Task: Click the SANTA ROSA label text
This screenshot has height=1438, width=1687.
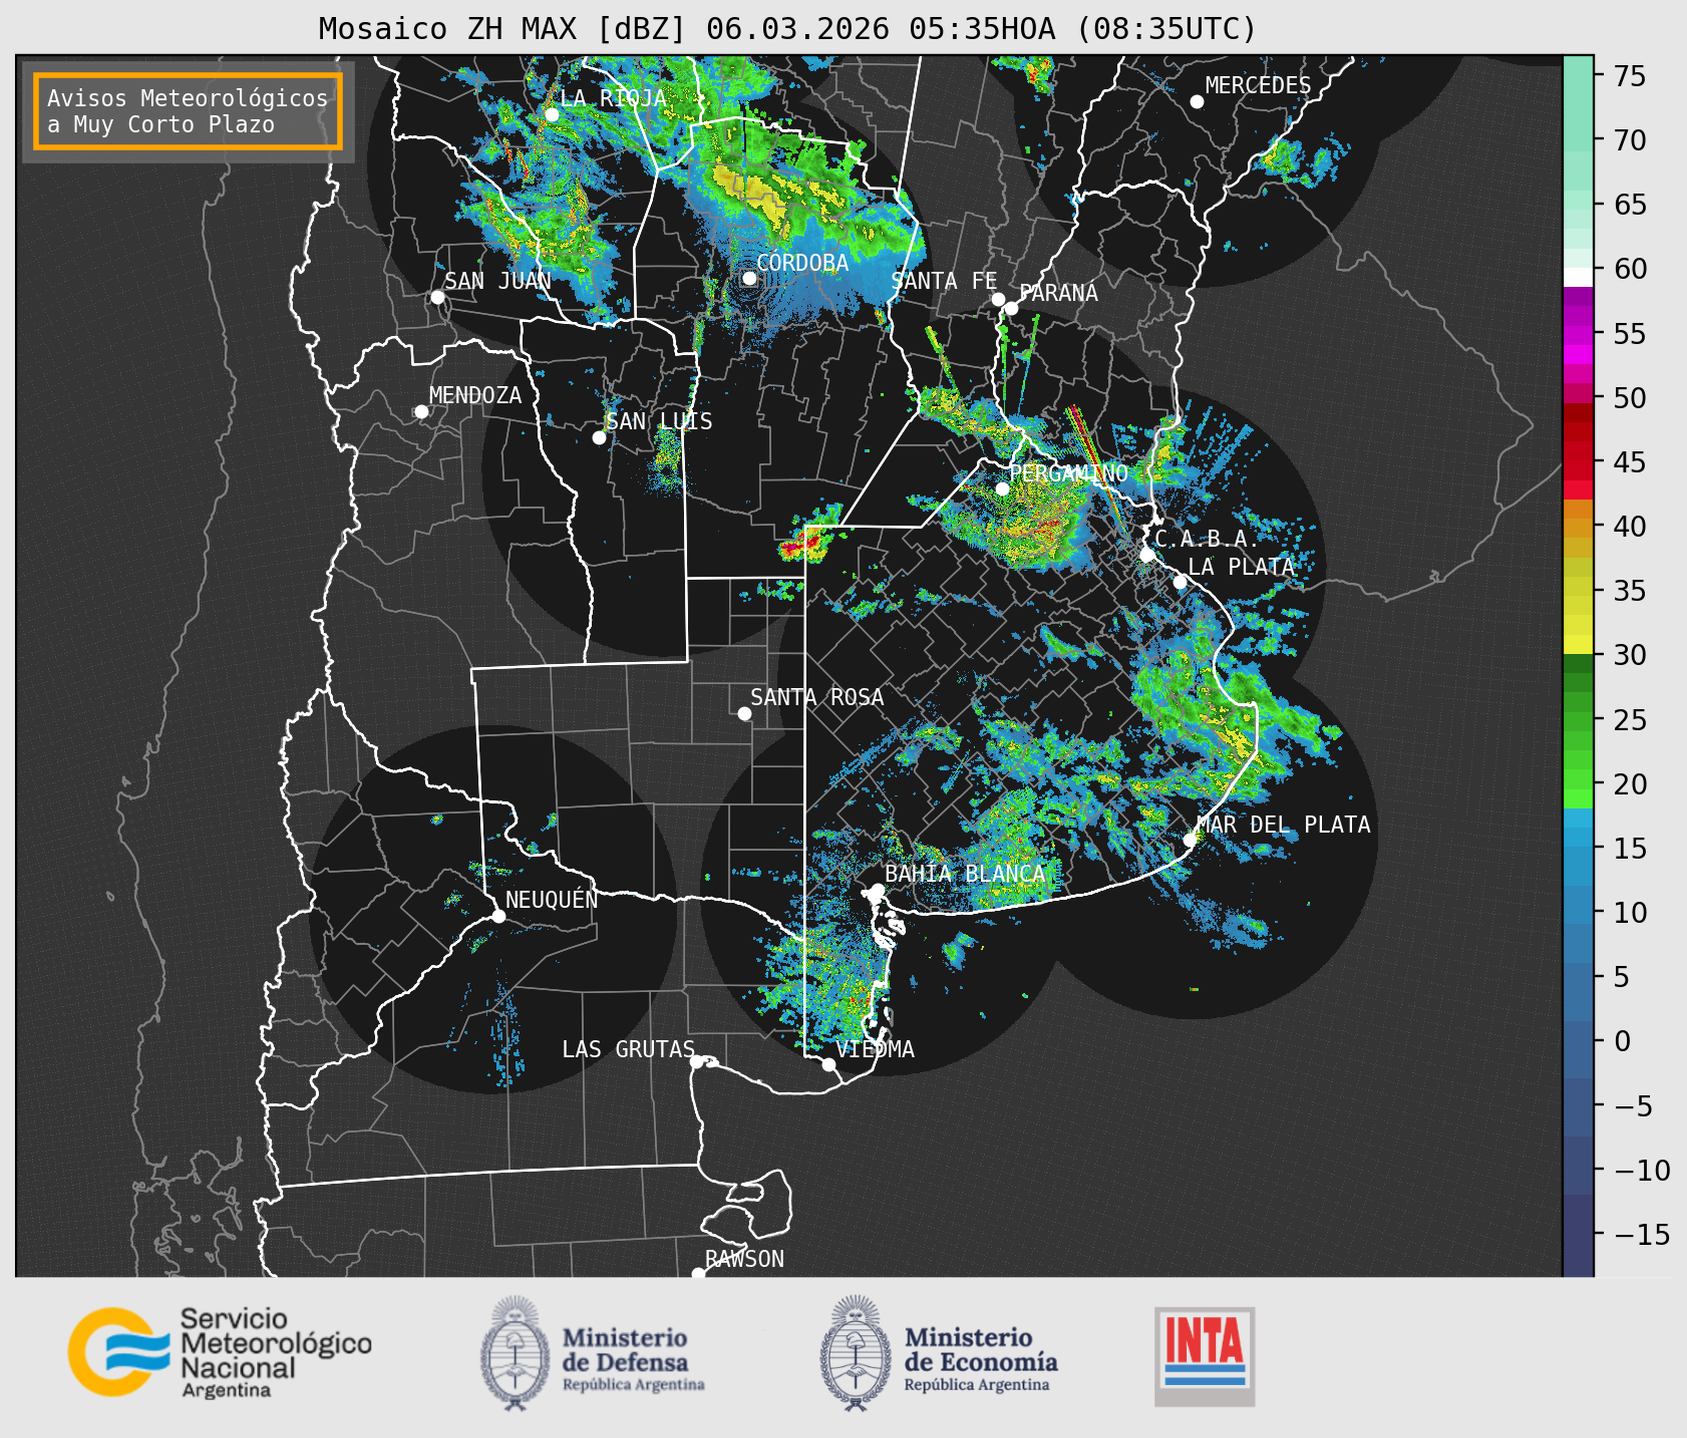Action: (817, 697)
